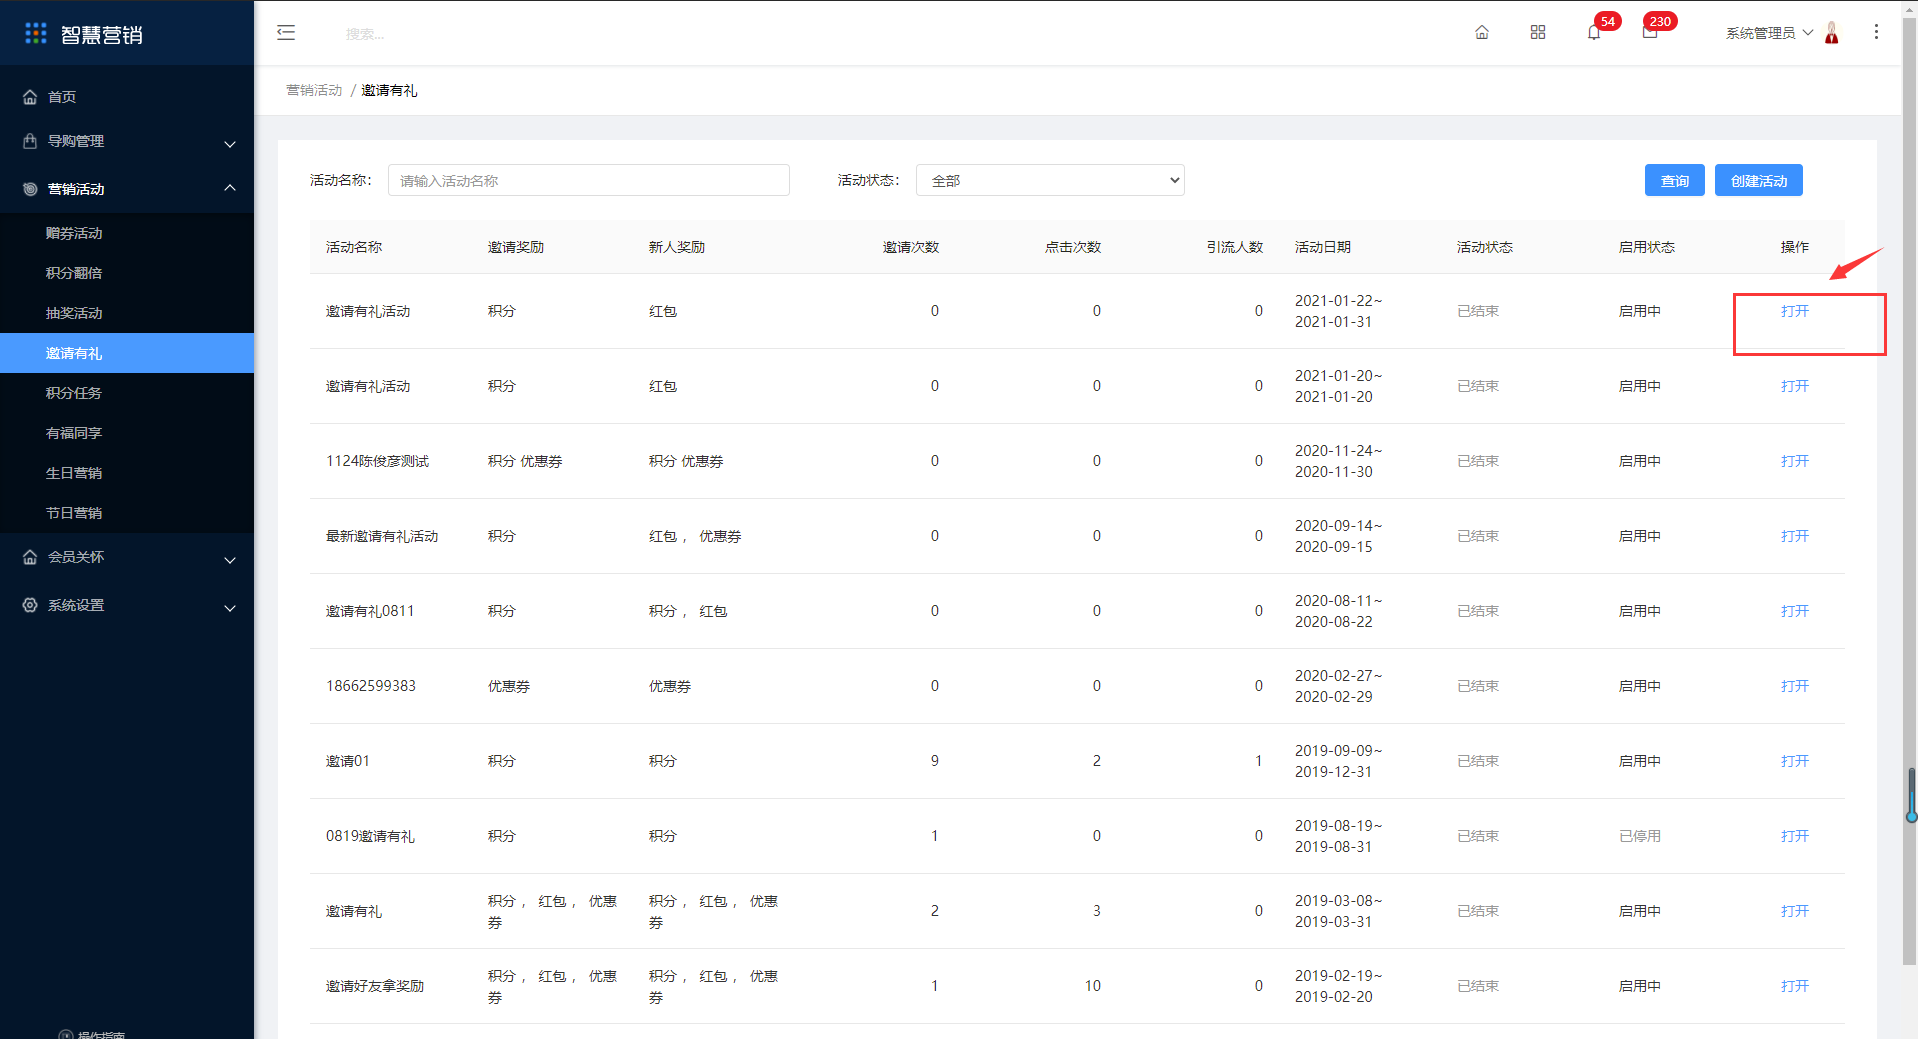Click the 1124陈俊彦测试 activity name
This screenshot has height=1039, width=1918.
coord(377,461)
